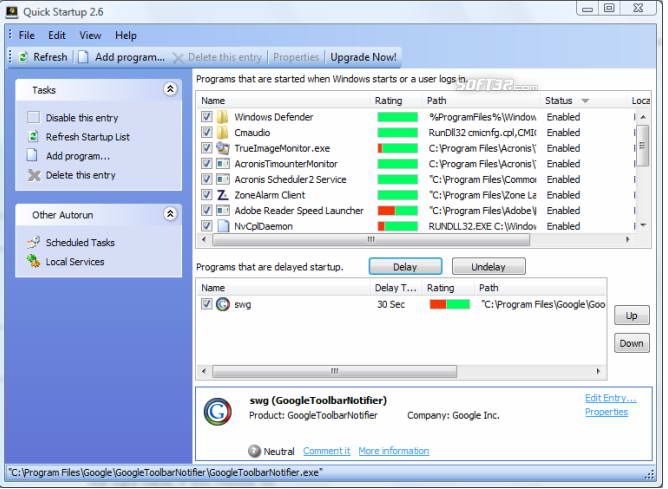The width and height of the screenshot is (668, 489).
Task: Click the Up button
Action: pos(631,316)
